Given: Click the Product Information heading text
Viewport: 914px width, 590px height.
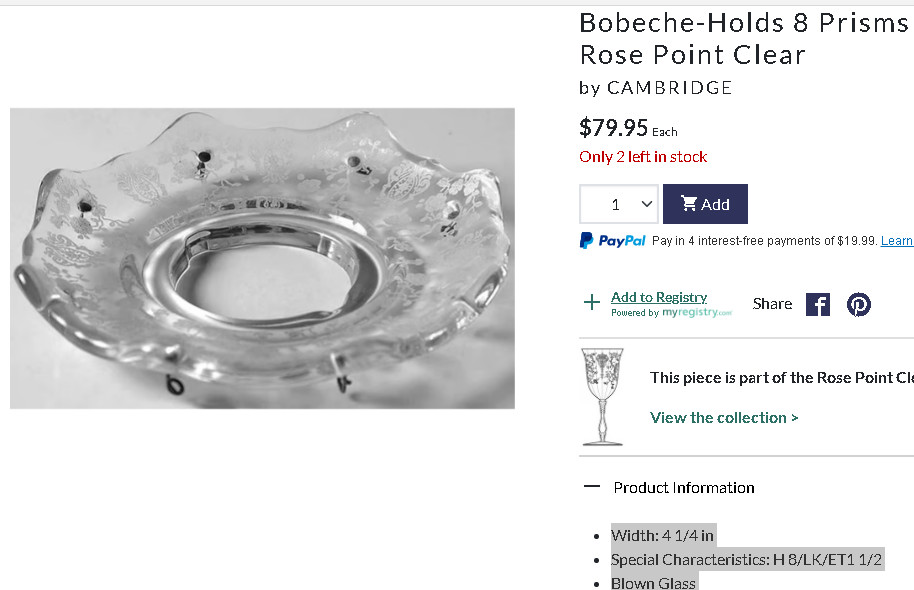Looking at the screenshot, I should pos(684,487).
